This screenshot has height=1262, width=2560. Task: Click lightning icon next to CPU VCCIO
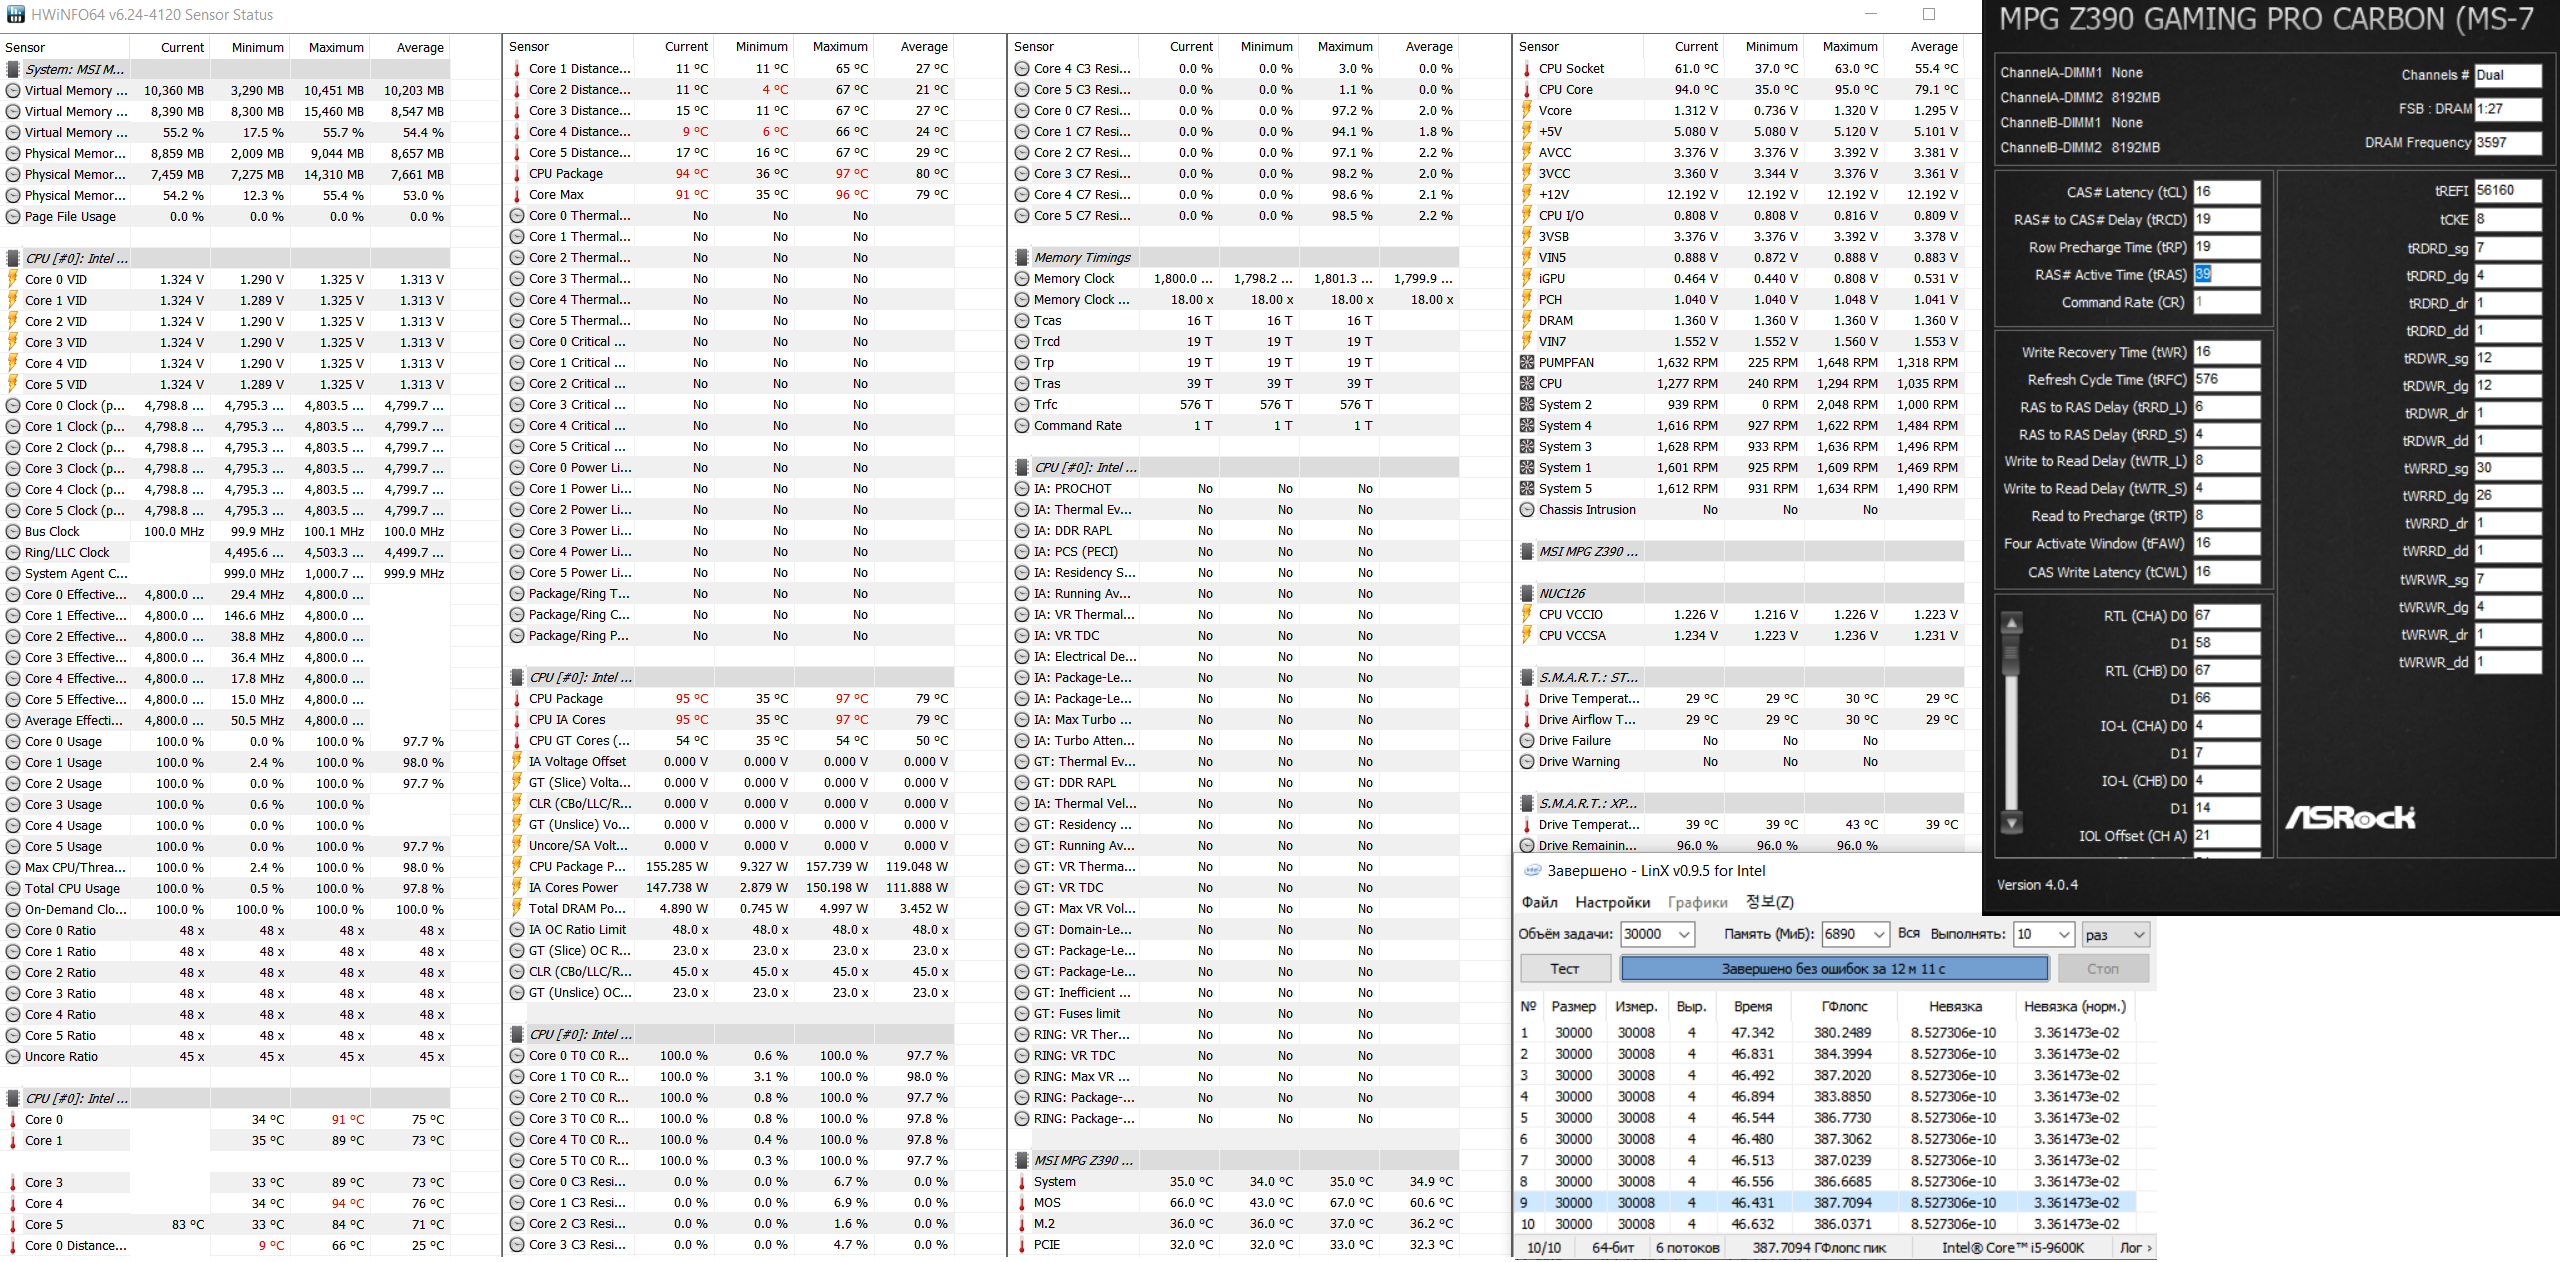coord(1526,615)
